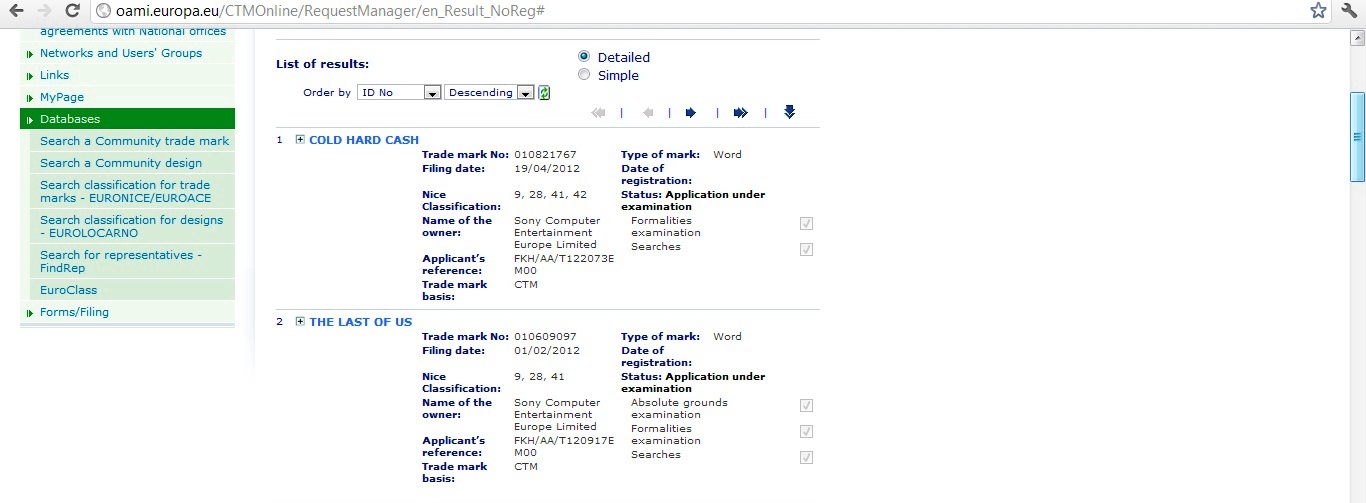Open EURONICE/EUROACE classification search
Screen dimensions: 1366x503
(x=125, y=191)
